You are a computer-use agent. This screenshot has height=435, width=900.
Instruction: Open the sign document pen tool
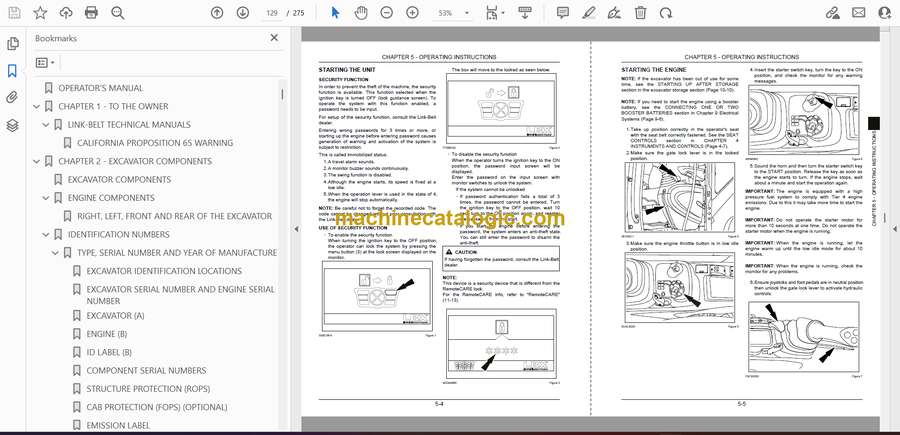pos(615,13)
